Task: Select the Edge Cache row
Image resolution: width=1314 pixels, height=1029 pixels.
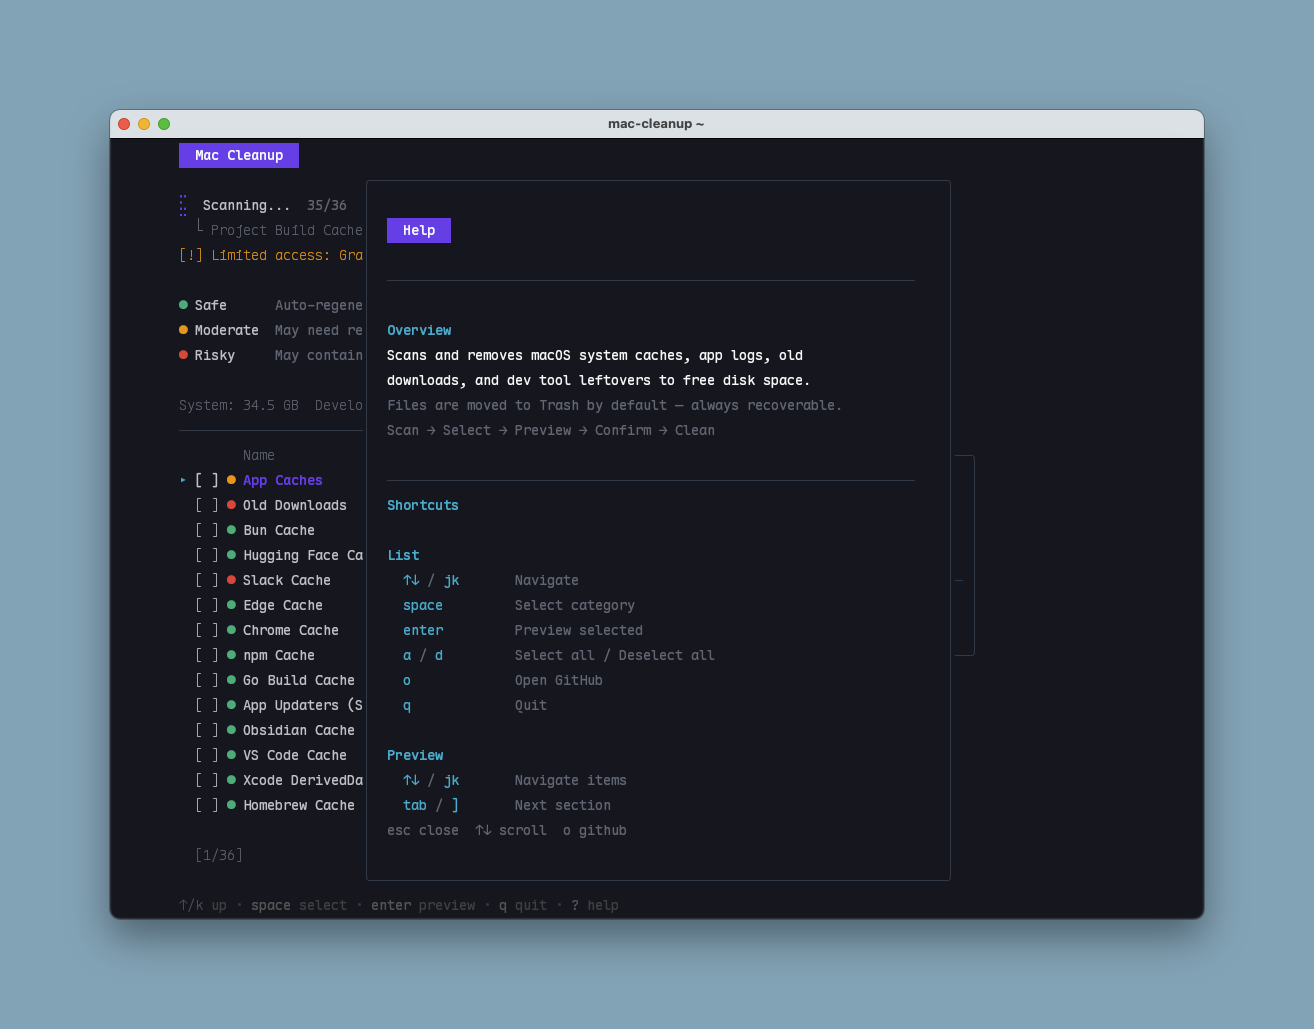Action: pyautogui.click(x=282, y=605)
